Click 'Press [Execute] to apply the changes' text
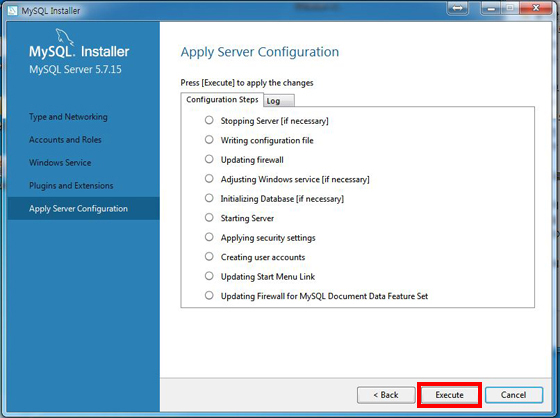560x418 pixels. (x=247, y=83)
